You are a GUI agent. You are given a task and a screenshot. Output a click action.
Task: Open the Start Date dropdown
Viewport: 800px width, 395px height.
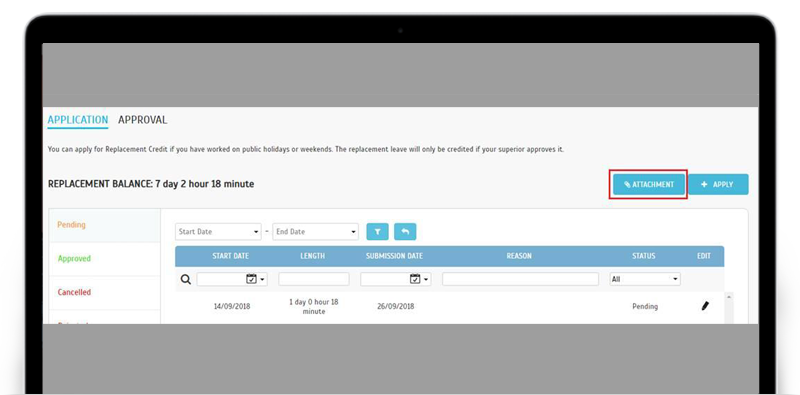(218, 232)
